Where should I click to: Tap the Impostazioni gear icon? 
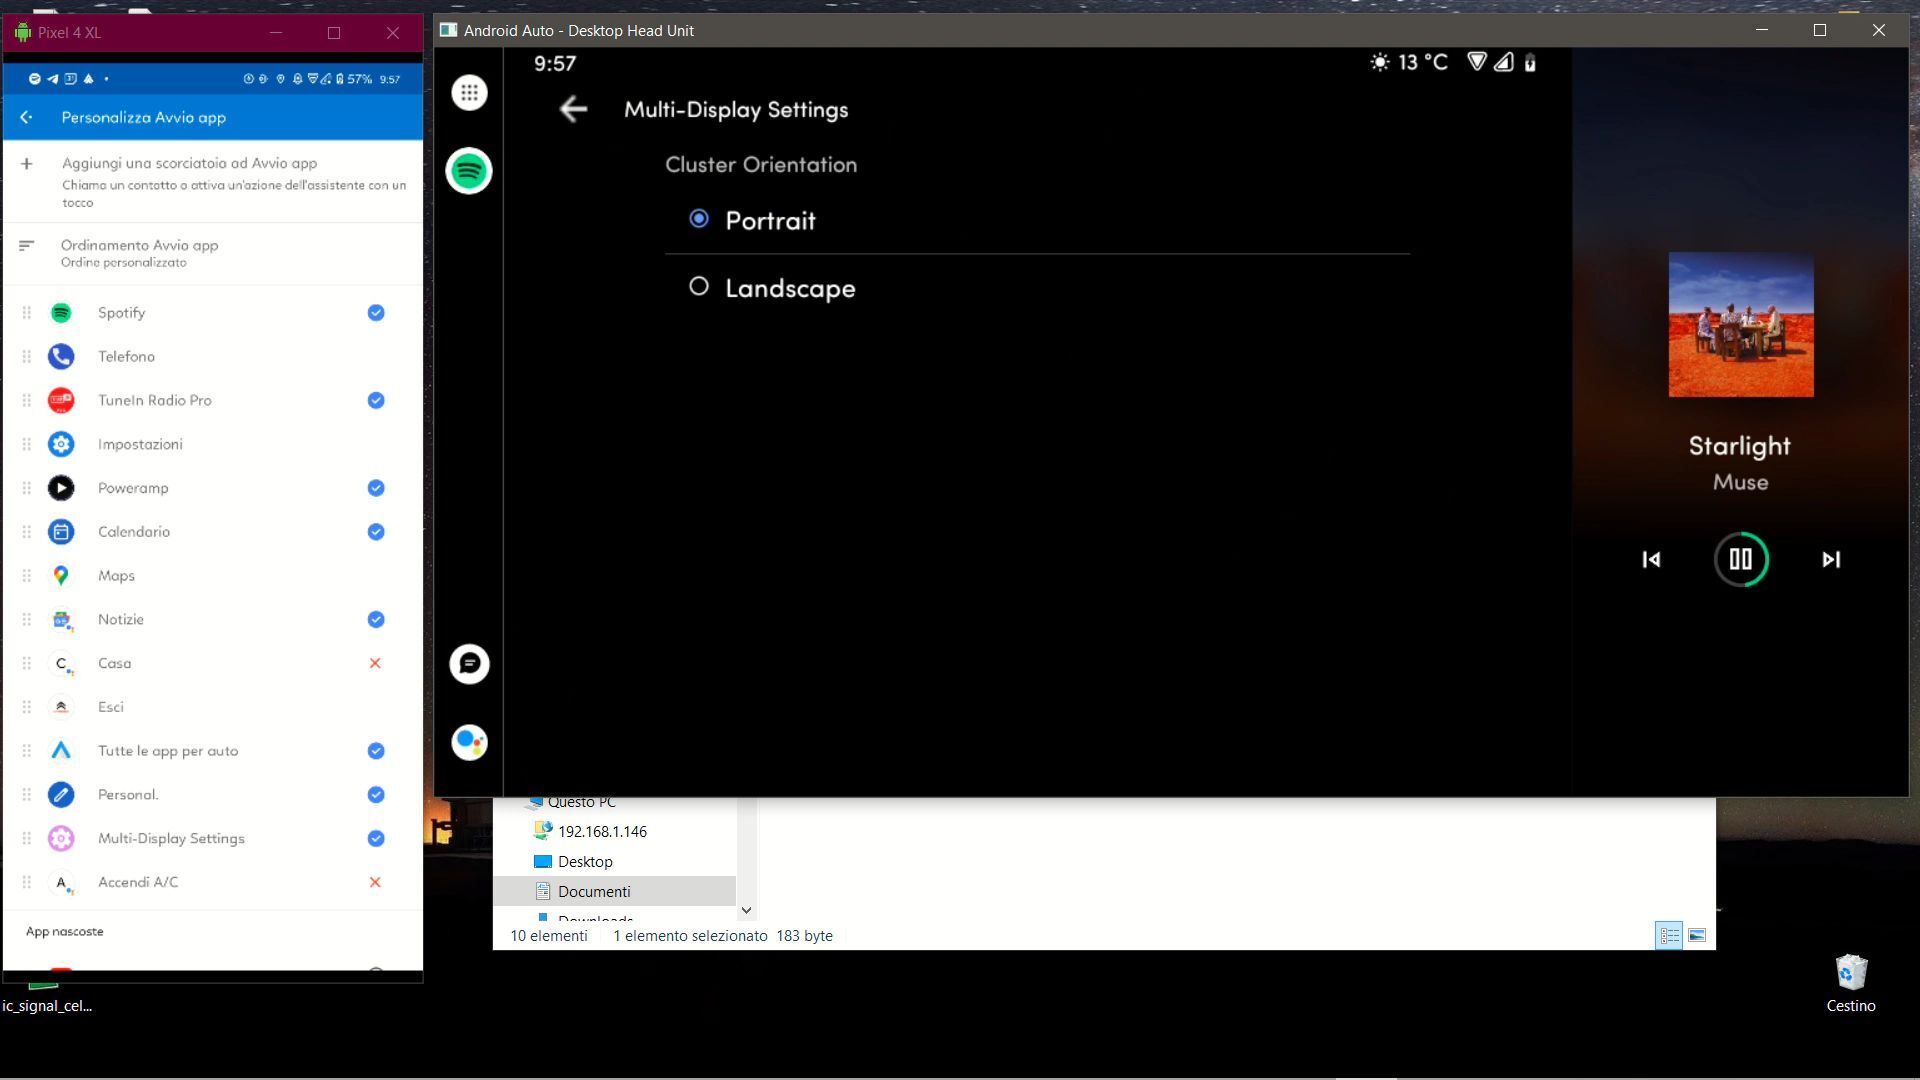61,444
